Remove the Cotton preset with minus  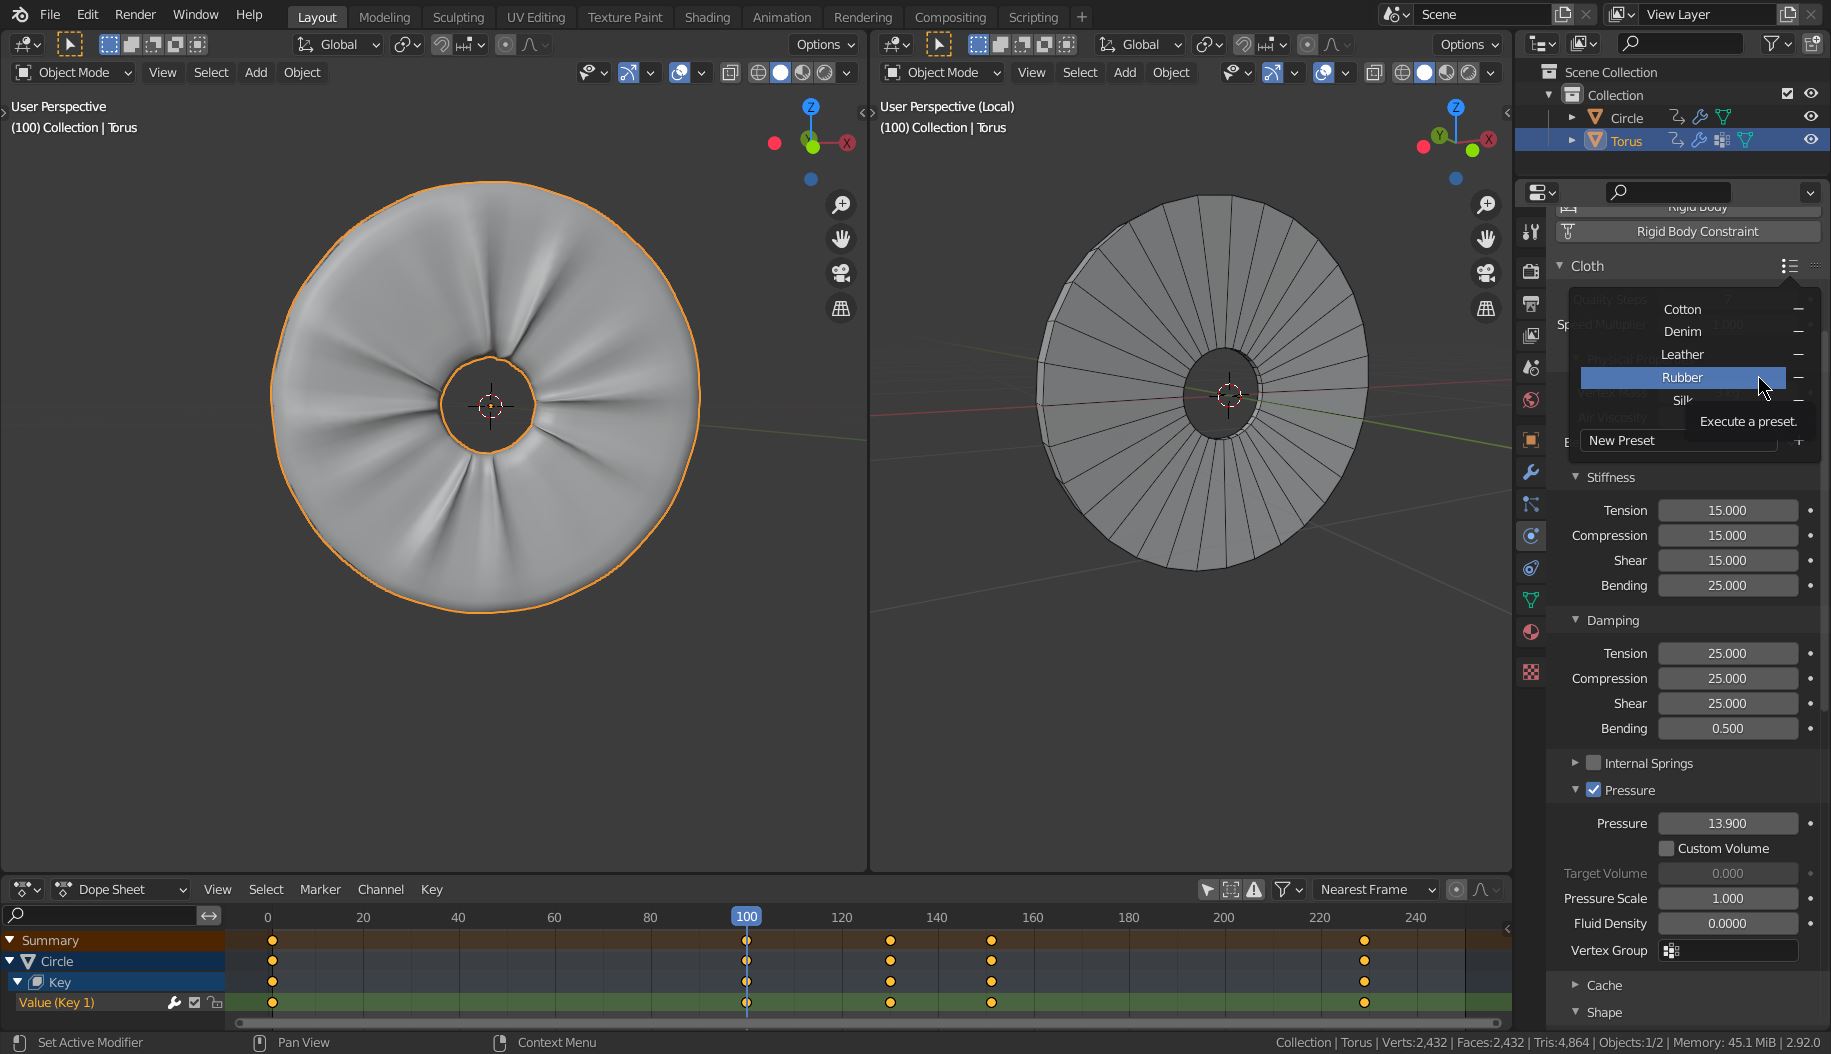click(x=1798, y=309)
